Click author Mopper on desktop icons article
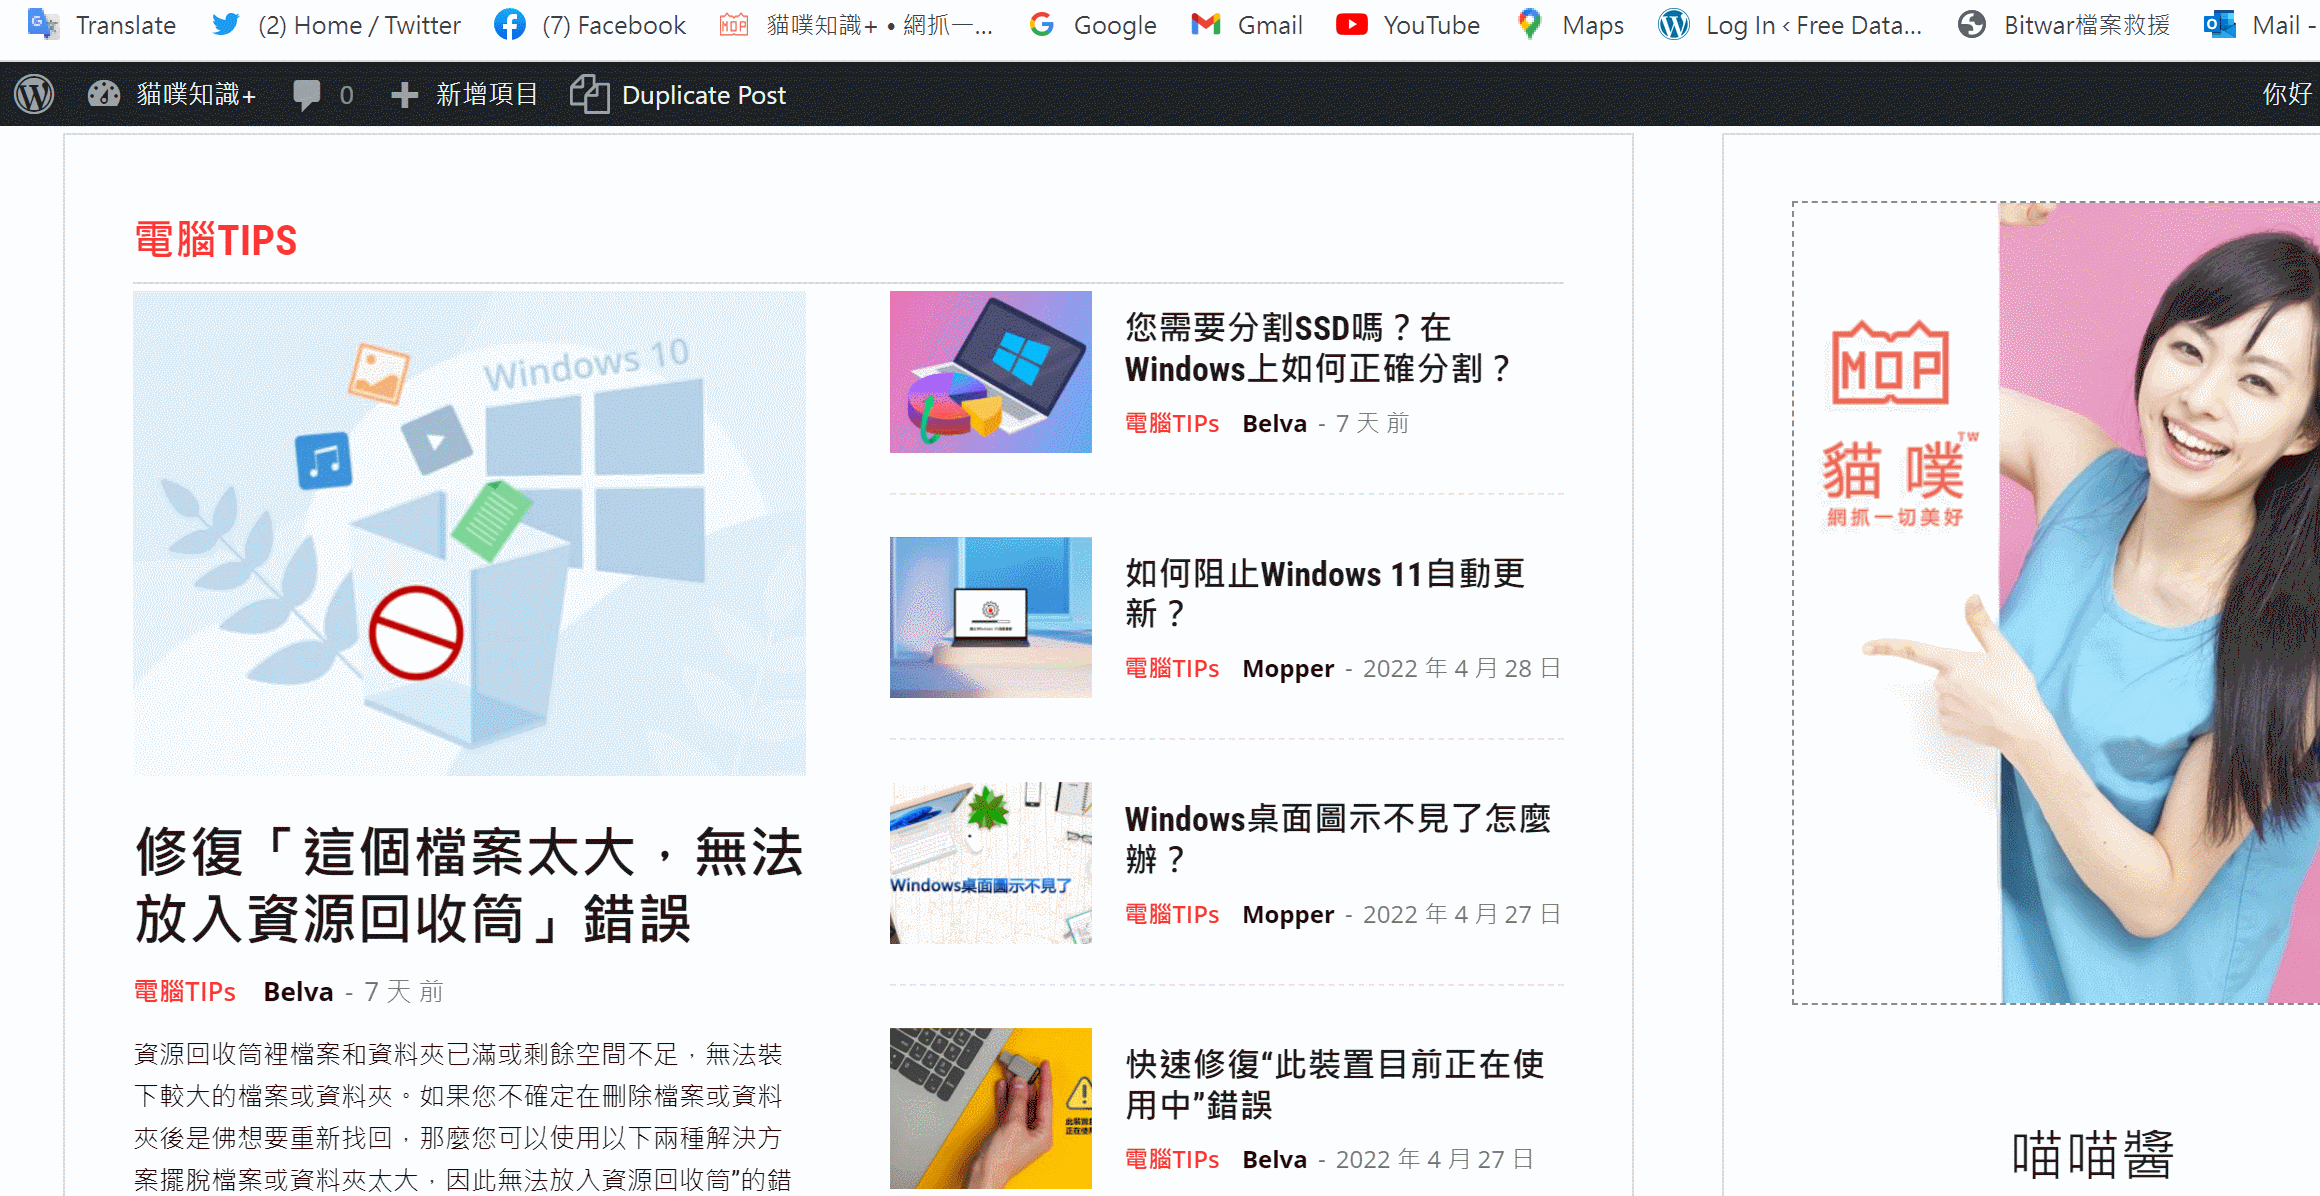The height and width of the screenshot is (1196, 2320). tap(1287, 914)
